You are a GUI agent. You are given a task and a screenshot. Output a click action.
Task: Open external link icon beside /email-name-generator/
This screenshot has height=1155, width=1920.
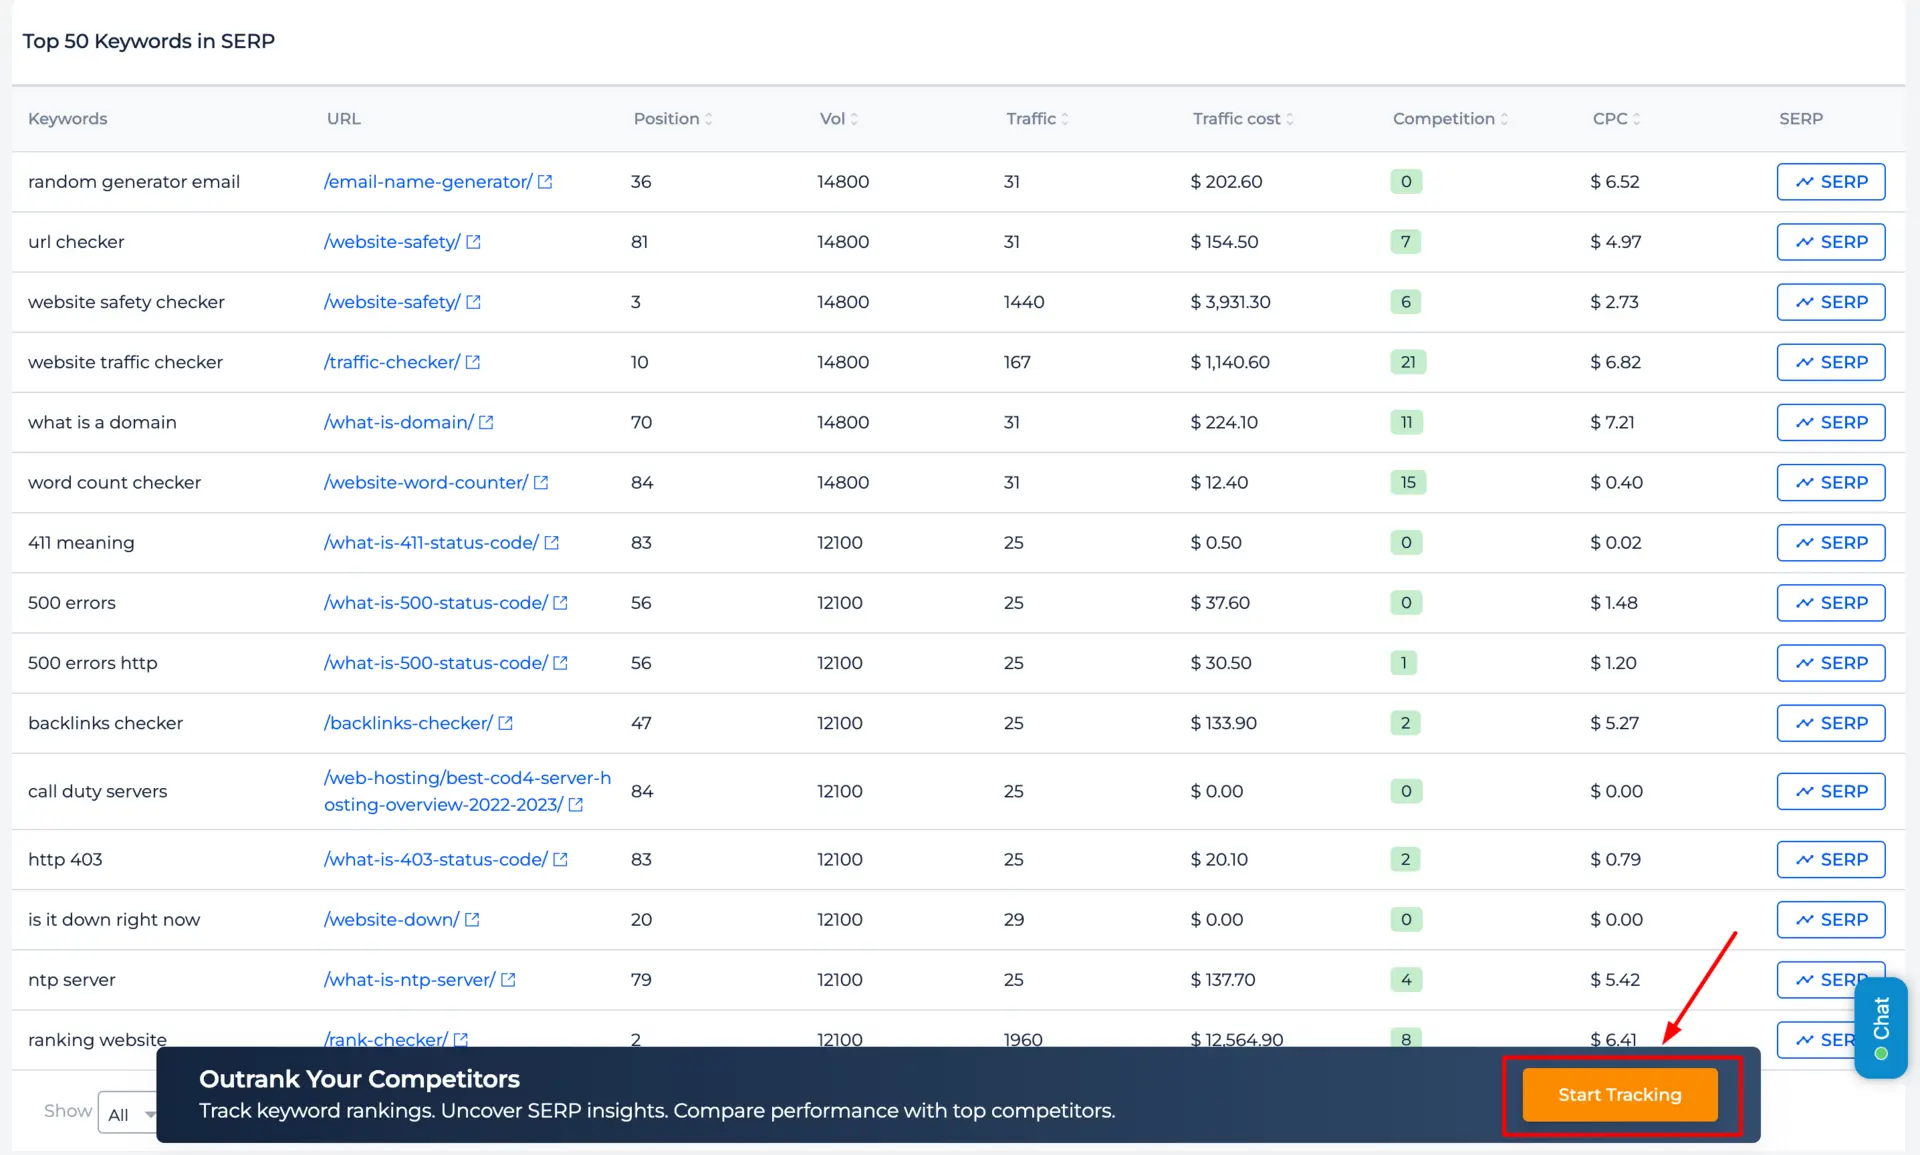coord(545,182)
